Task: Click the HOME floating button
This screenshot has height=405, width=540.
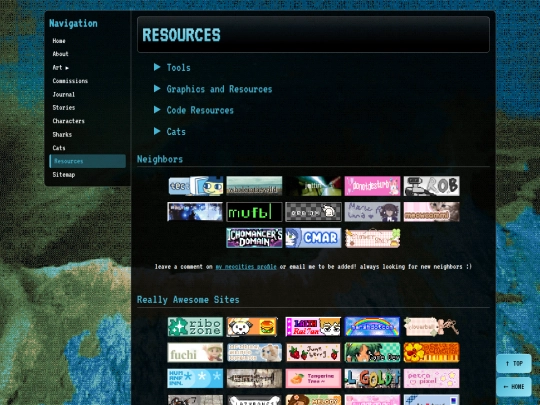Action: pyautogui.click(x=514, y=387)
